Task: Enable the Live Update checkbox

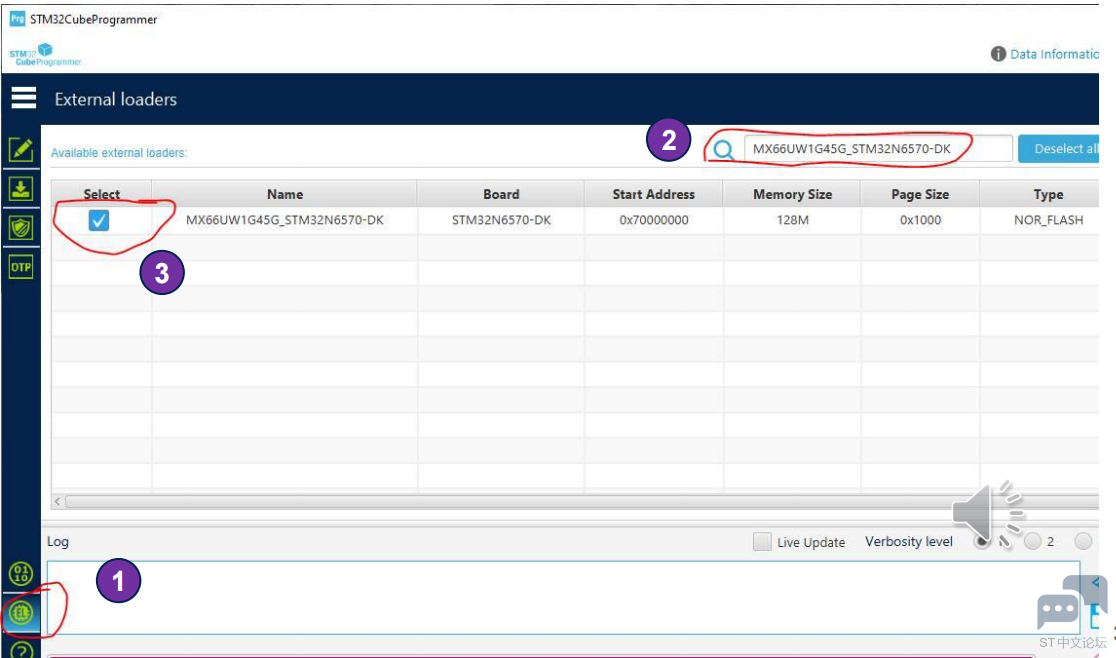Action: (x=762, y=542)
